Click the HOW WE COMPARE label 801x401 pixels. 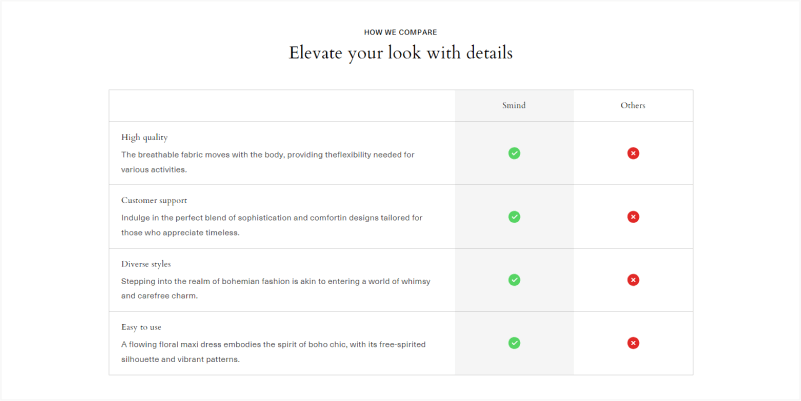pyautogui.click(x=400, y=32)
